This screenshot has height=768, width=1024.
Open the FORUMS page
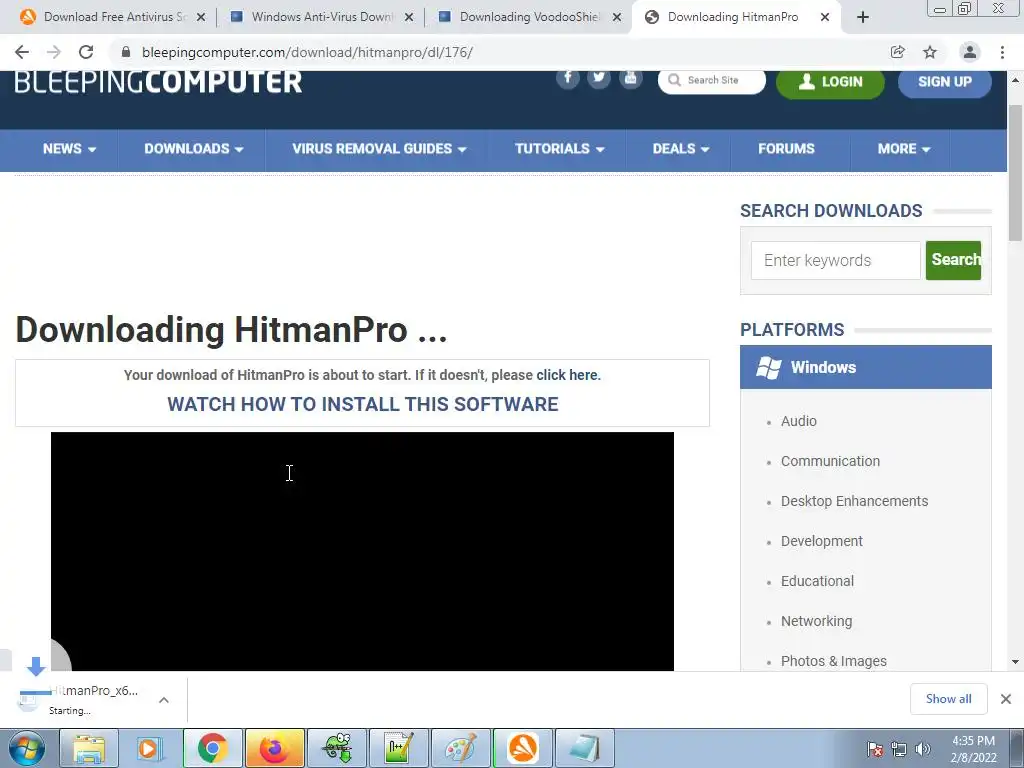(x=786, y=149)
